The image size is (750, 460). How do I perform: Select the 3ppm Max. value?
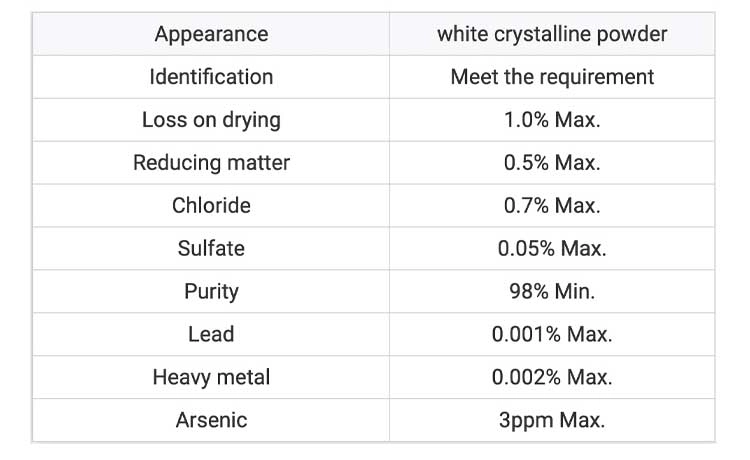[552, 420]
